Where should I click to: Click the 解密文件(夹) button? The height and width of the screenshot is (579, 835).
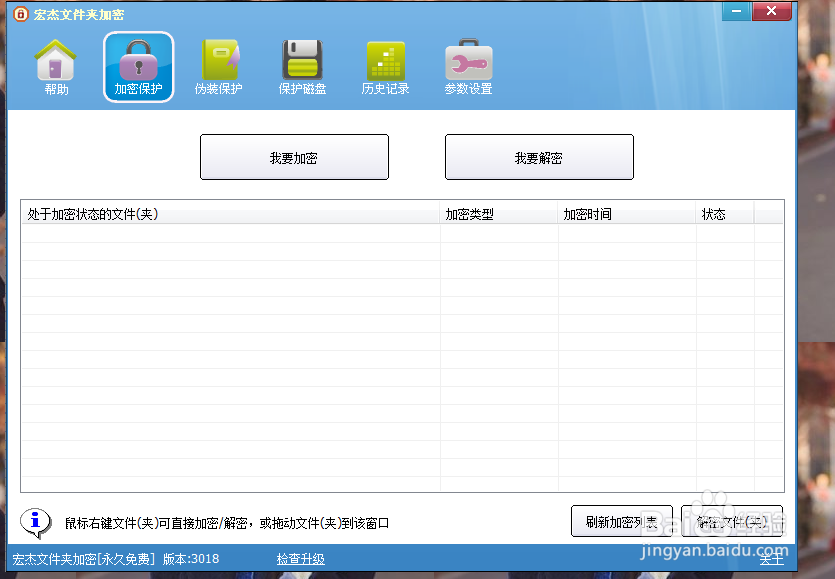[732, 521]
